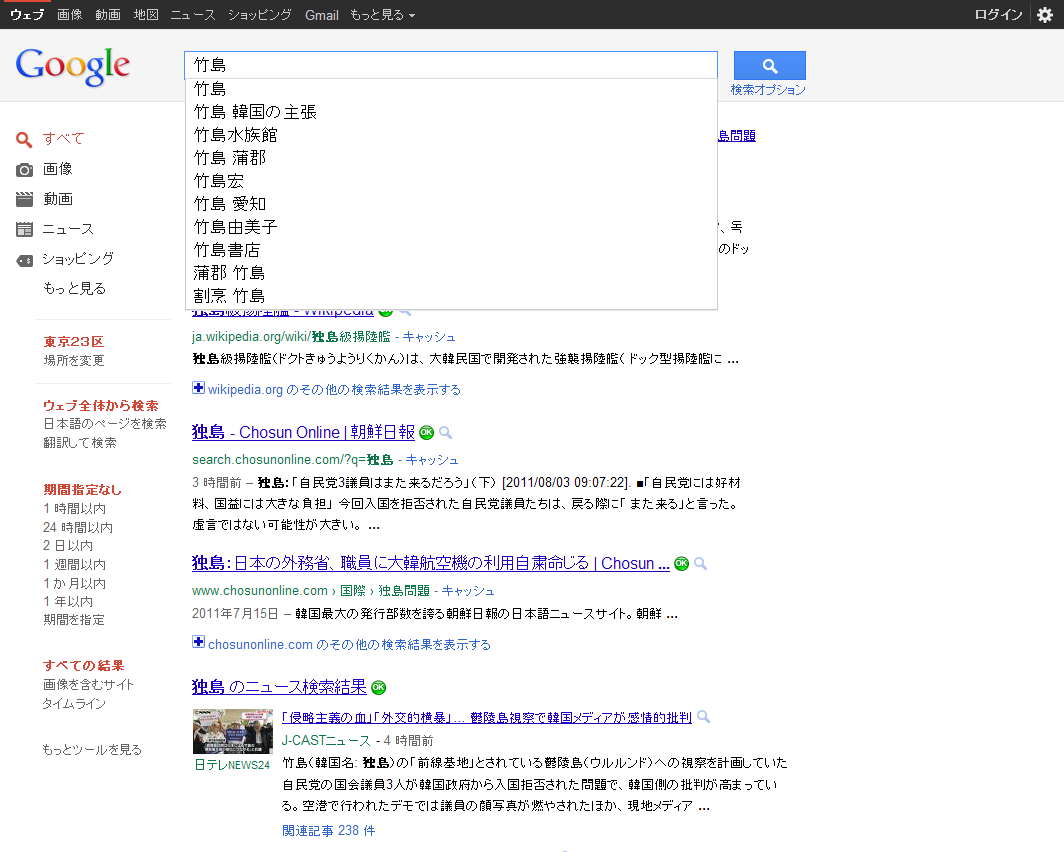
Task: Open Gmail in the top navigation bar
Action: (322, 15)
